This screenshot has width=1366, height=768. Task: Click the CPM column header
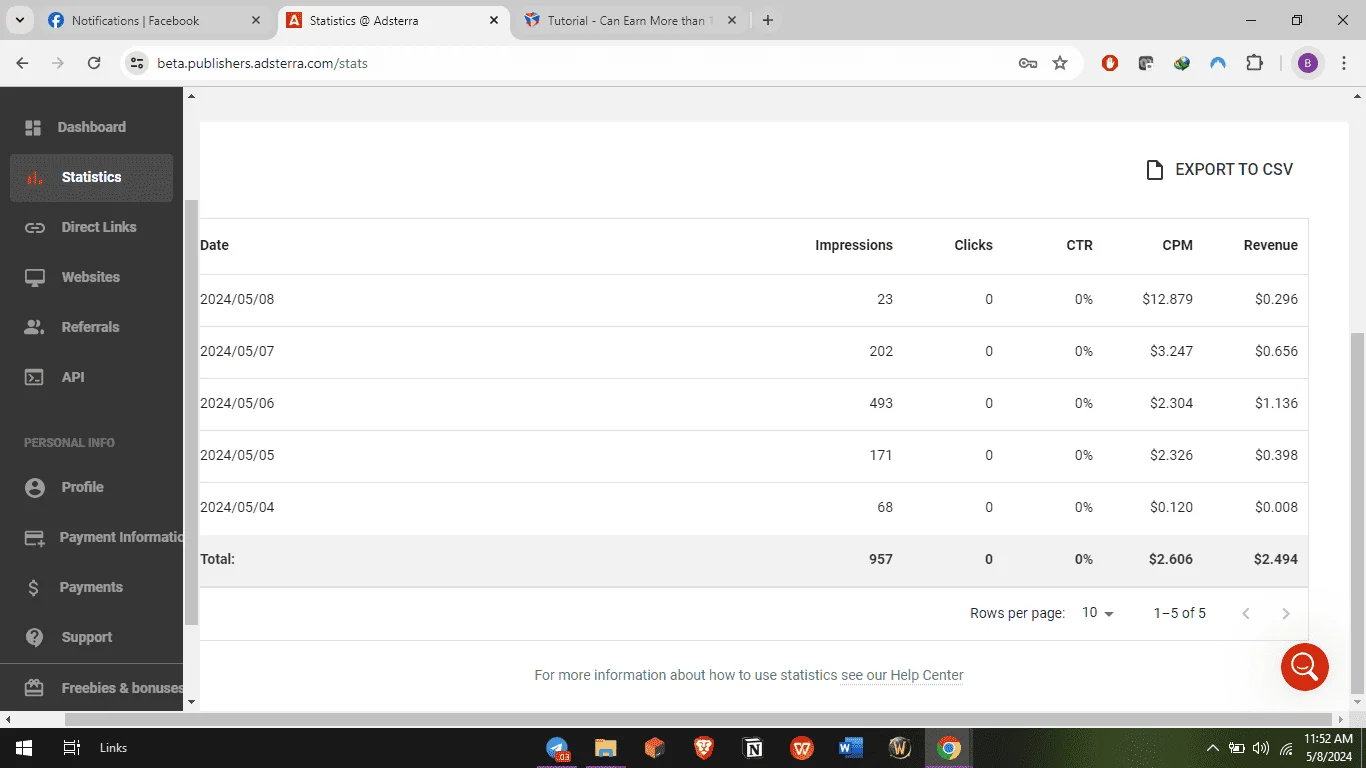pos(1177,245)
